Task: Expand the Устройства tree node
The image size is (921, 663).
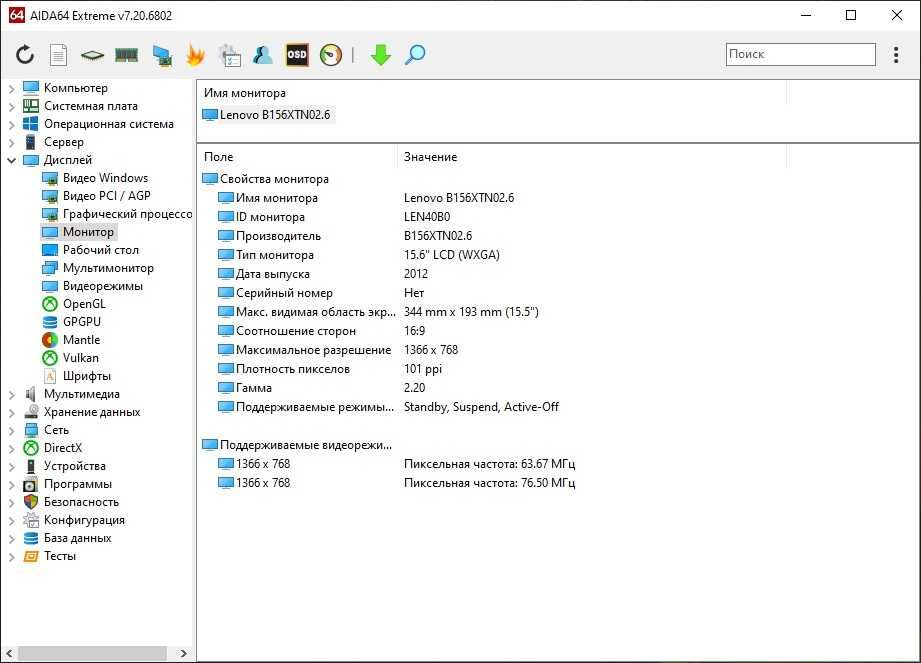Action: pos(11,466)
